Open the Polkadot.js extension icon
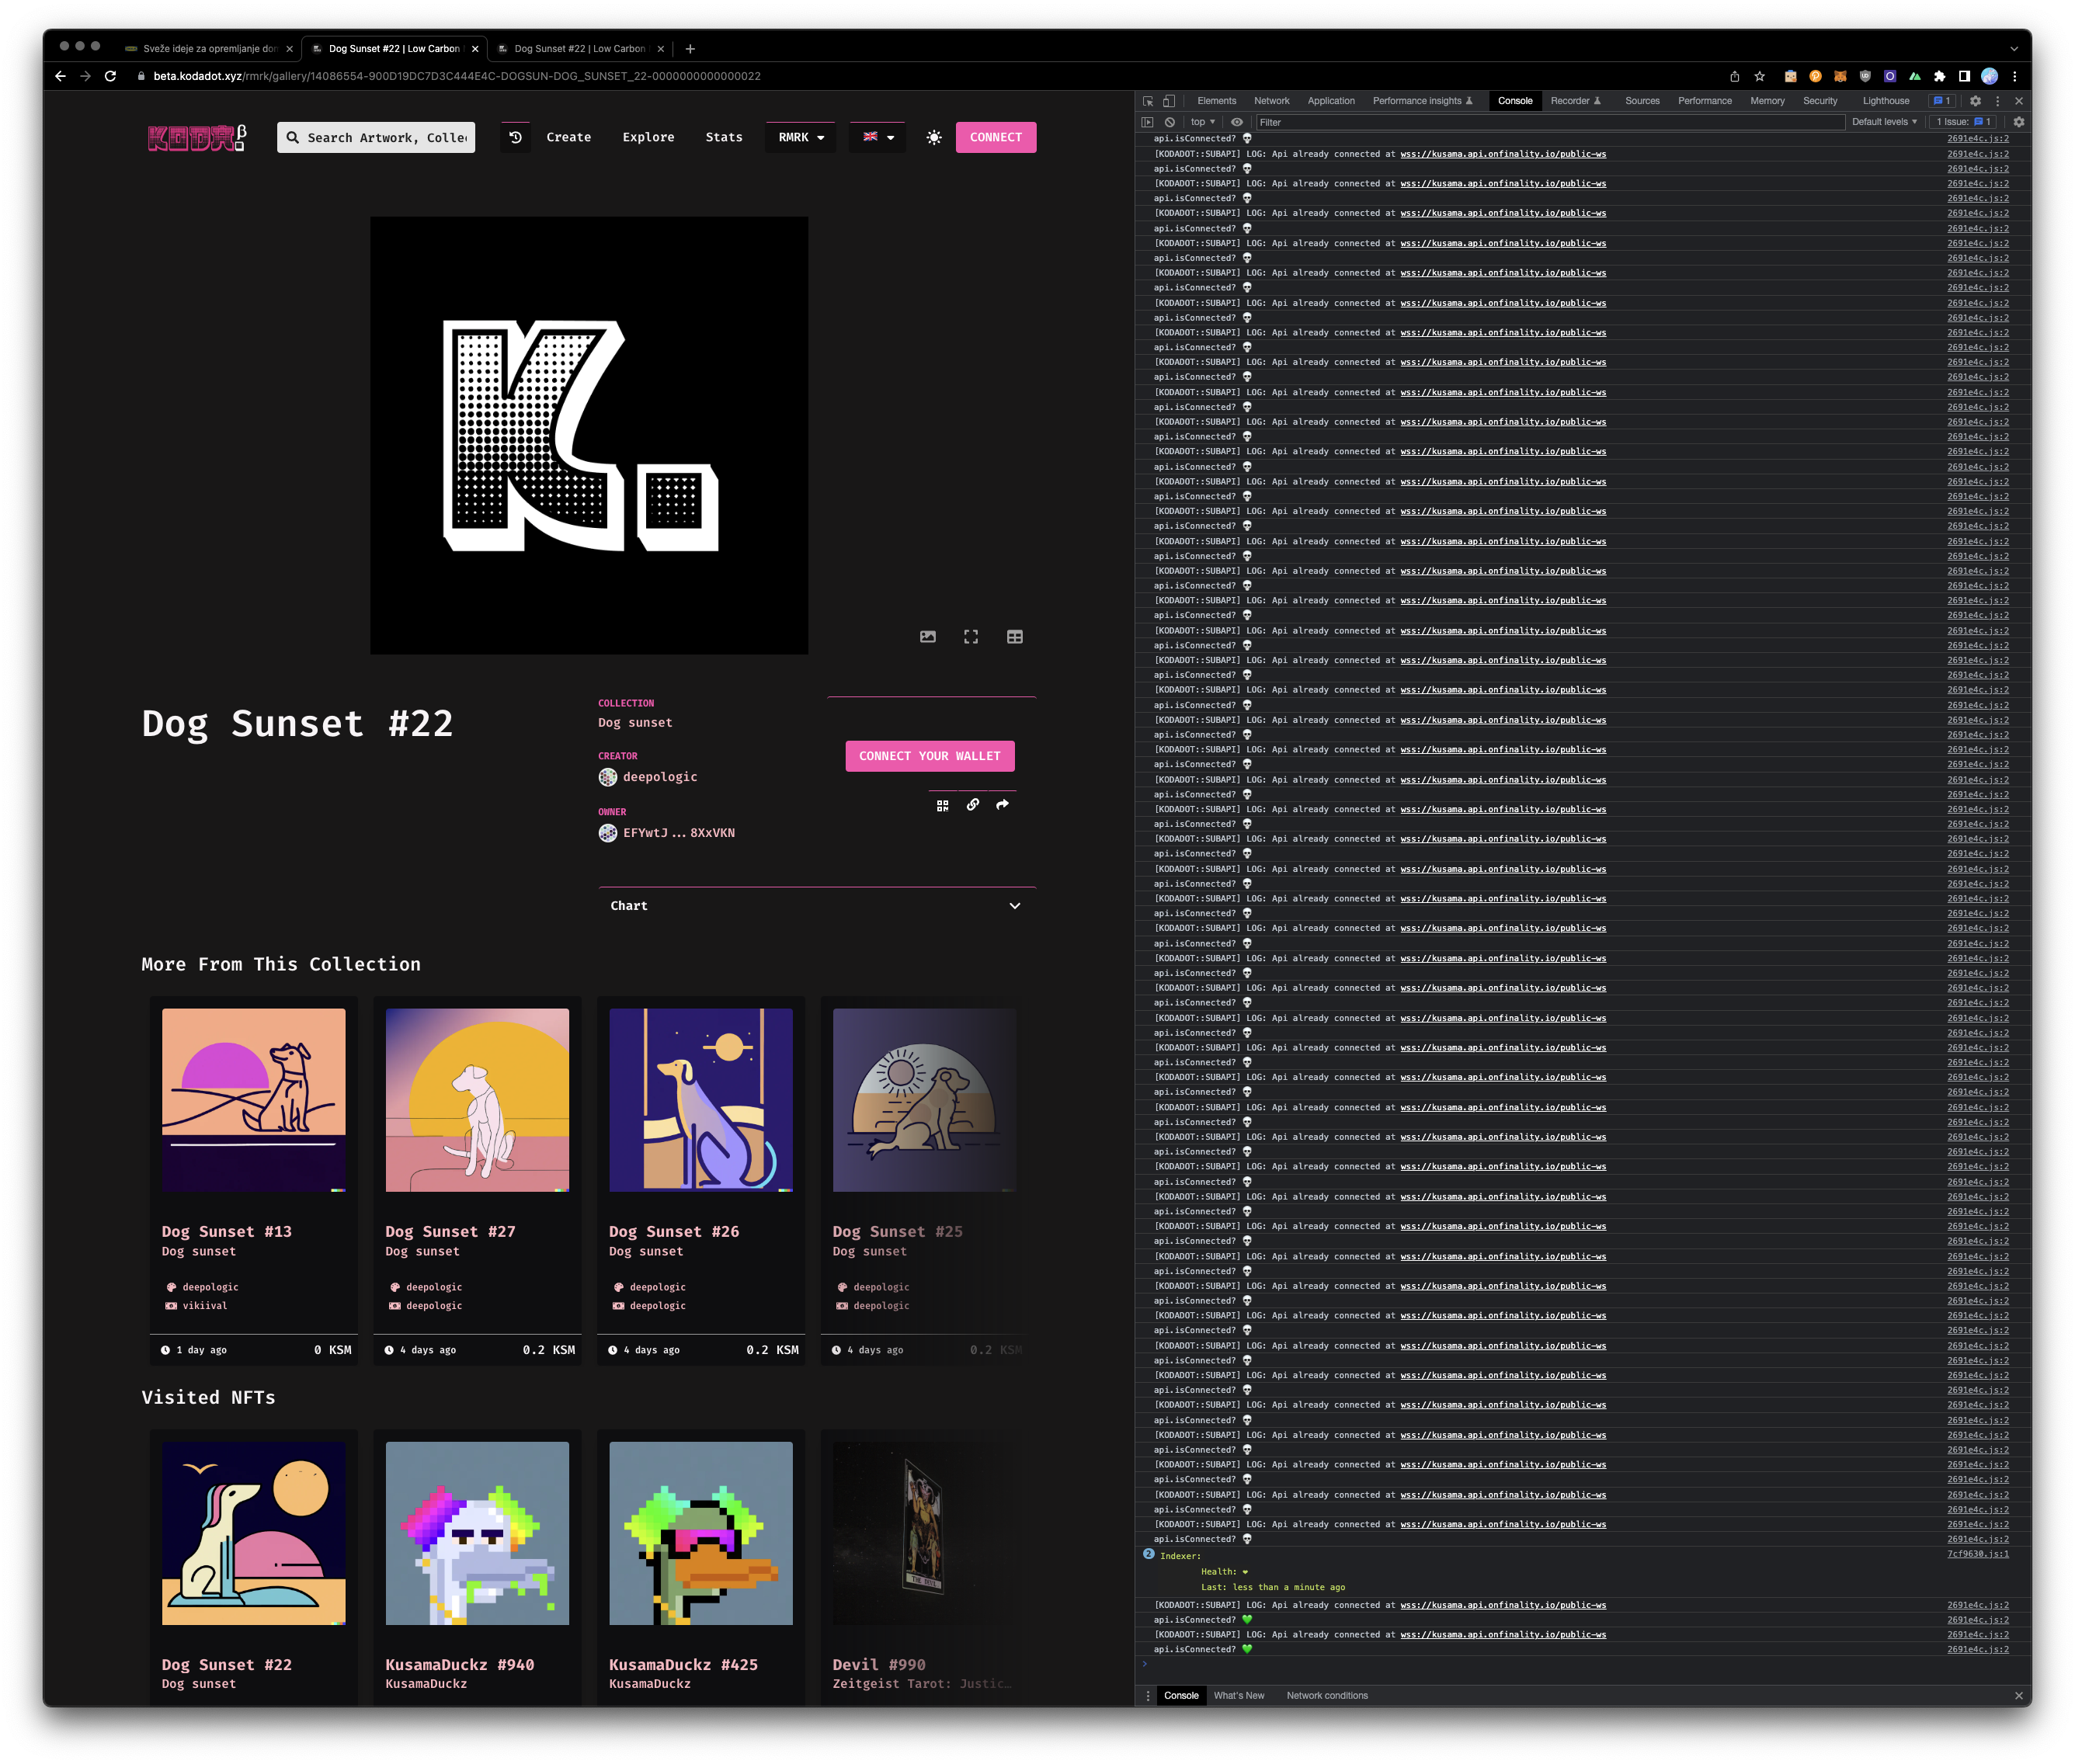2075x1764 pixels. 1814,76
